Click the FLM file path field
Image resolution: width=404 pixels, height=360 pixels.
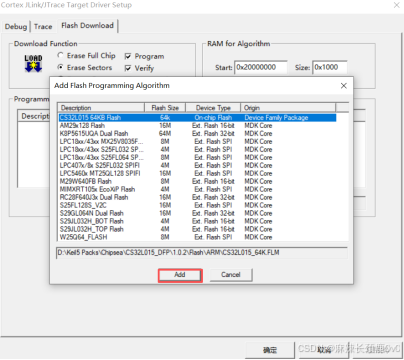coord(202,253)
